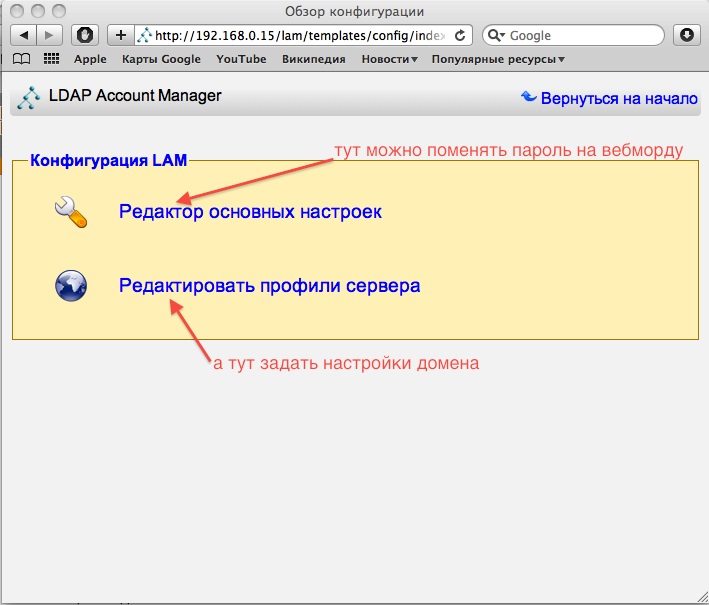Screen dimensions: 709x605
Task: Open Top Sites grid icon
Action: pyautogui.click(x=51, y=59)
